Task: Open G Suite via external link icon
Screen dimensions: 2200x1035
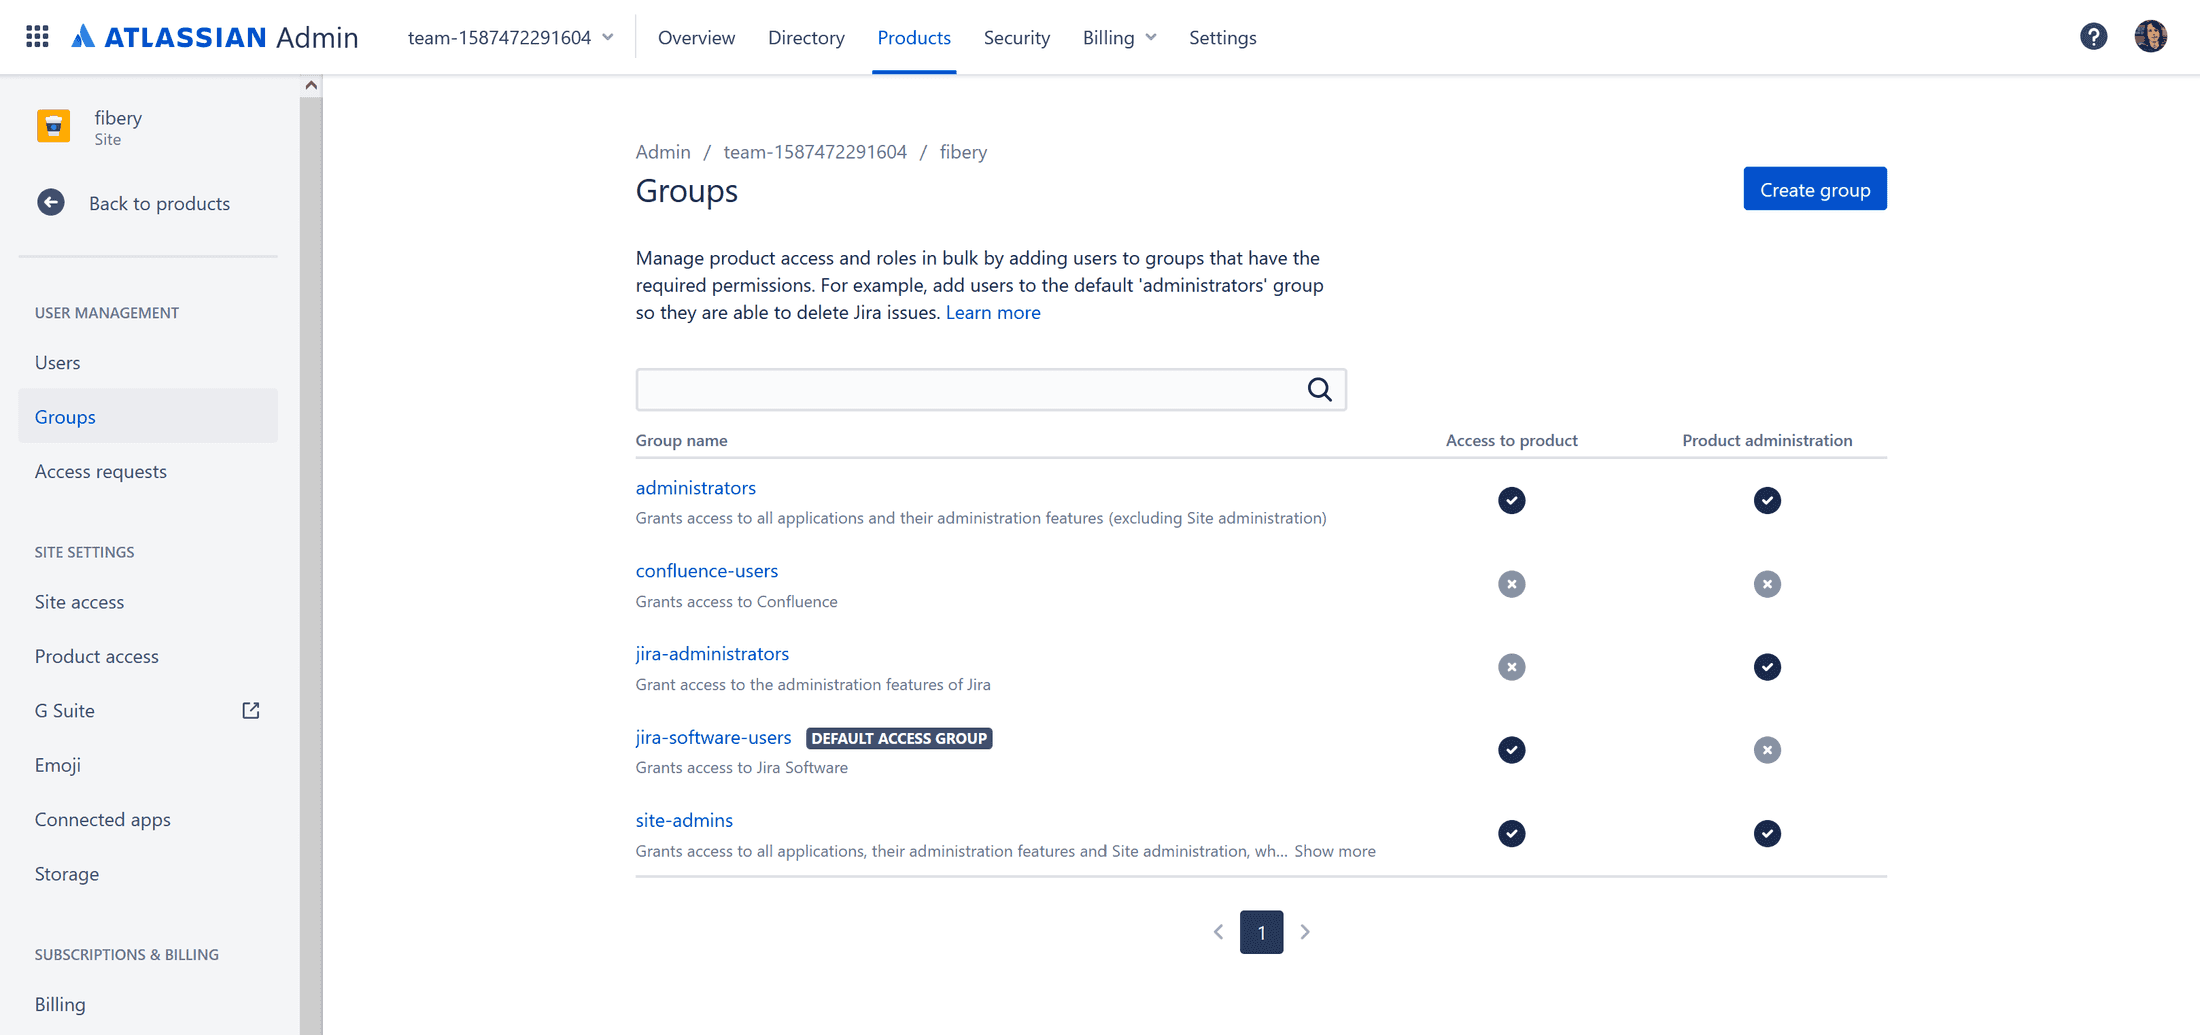Action: coord(250,710)
